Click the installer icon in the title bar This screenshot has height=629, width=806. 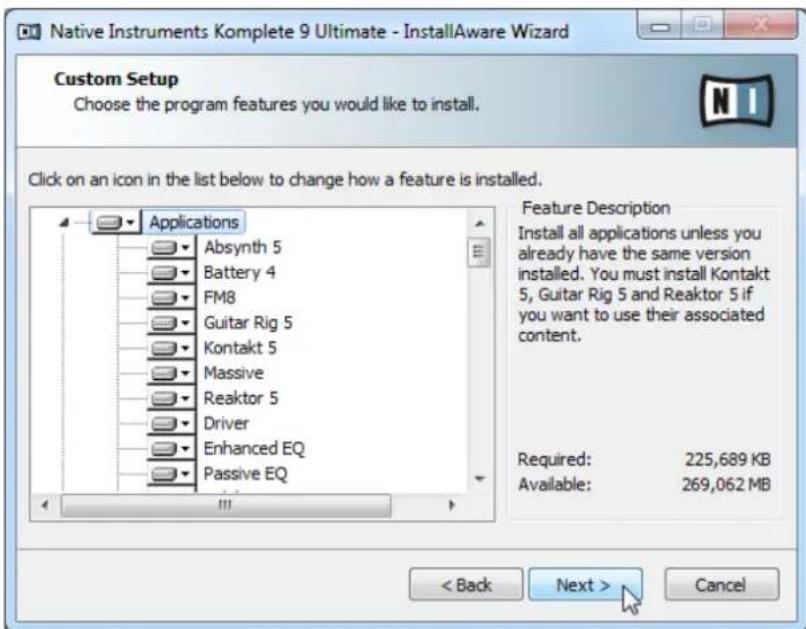coord(29,32)
